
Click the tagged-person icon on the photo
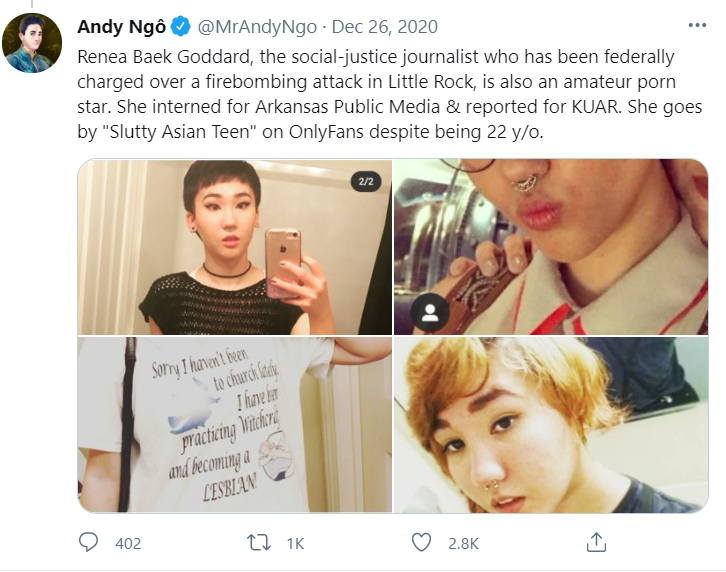pyautogui.click(x=430, y=313)
